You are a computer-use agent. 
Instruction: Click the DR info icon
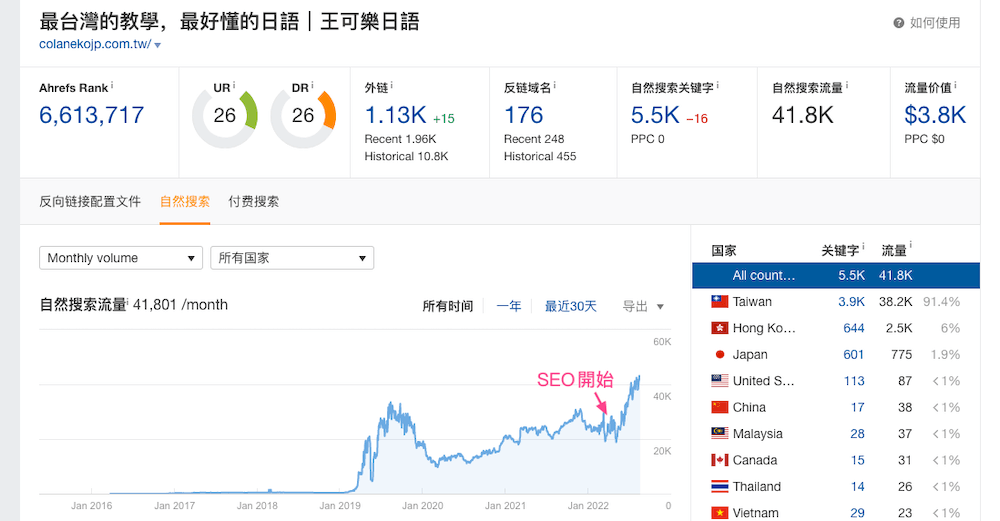[312, 84]
